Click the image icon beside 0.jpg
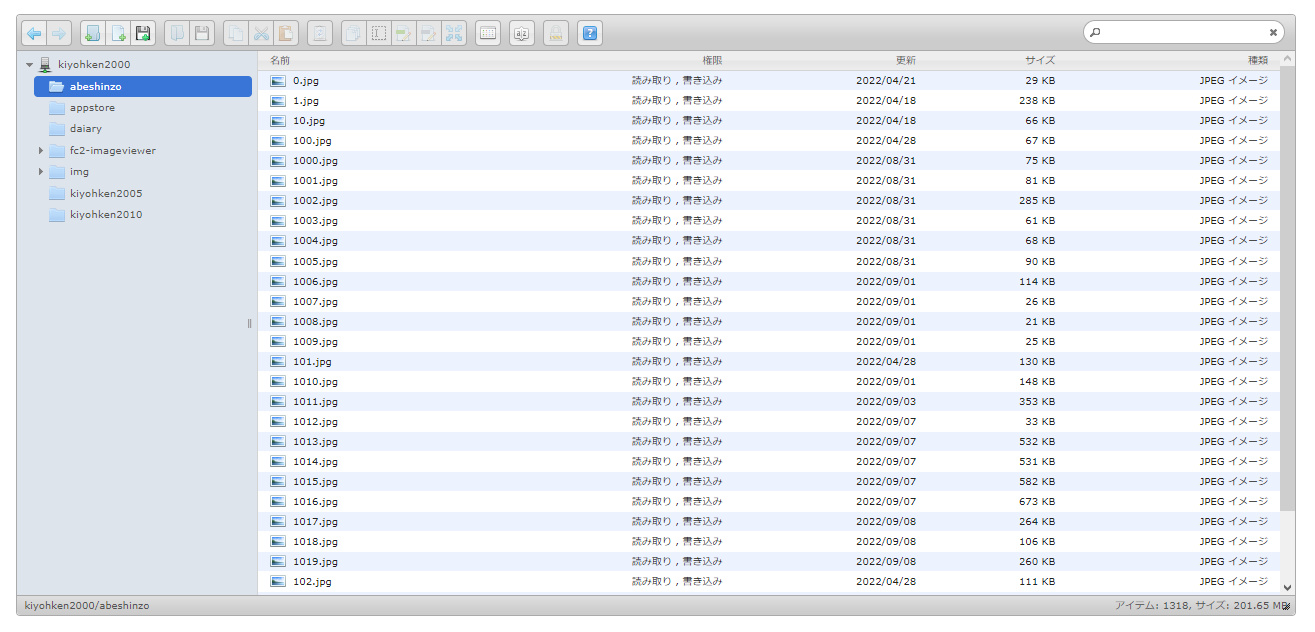 [x=278, y=81]
